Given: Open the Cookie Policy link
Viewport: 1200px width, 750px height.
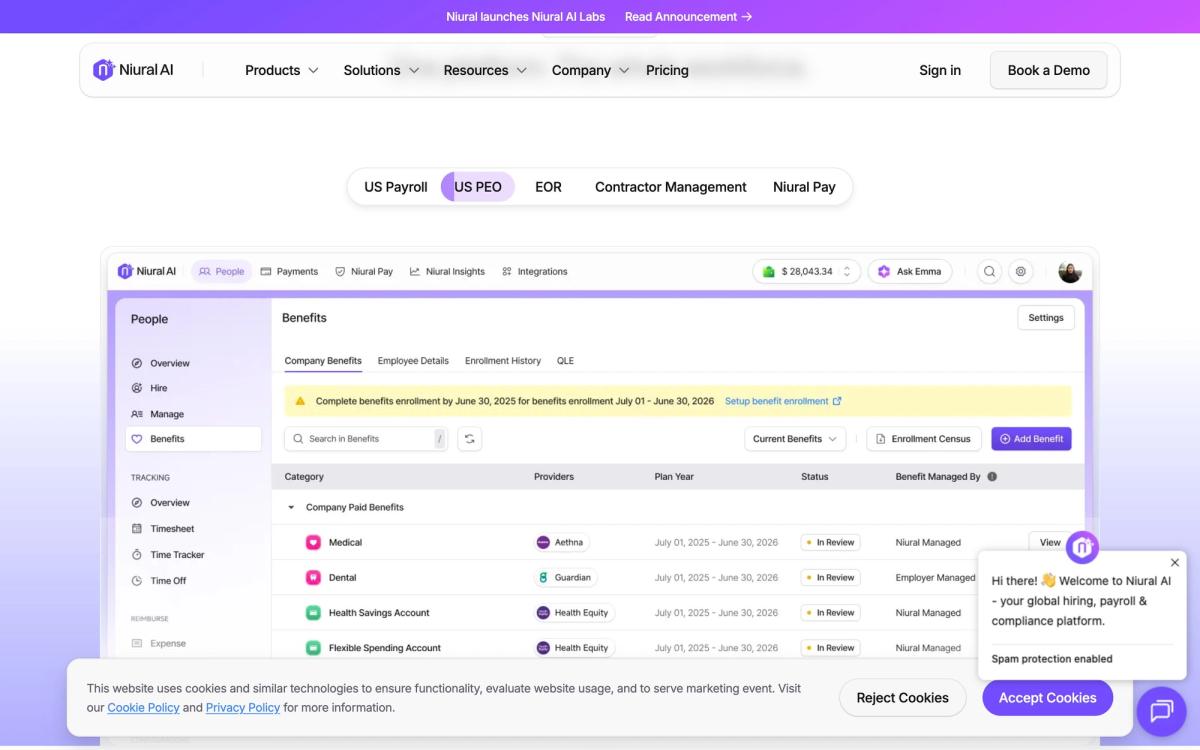Looking at the screenshot, I should (x=143, y=708).
